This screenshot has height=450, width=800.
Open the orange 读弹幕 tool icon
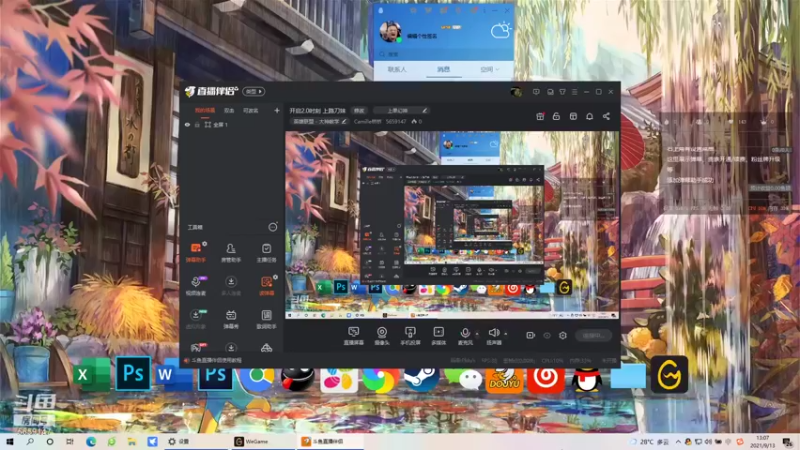[x=266, y=286]
